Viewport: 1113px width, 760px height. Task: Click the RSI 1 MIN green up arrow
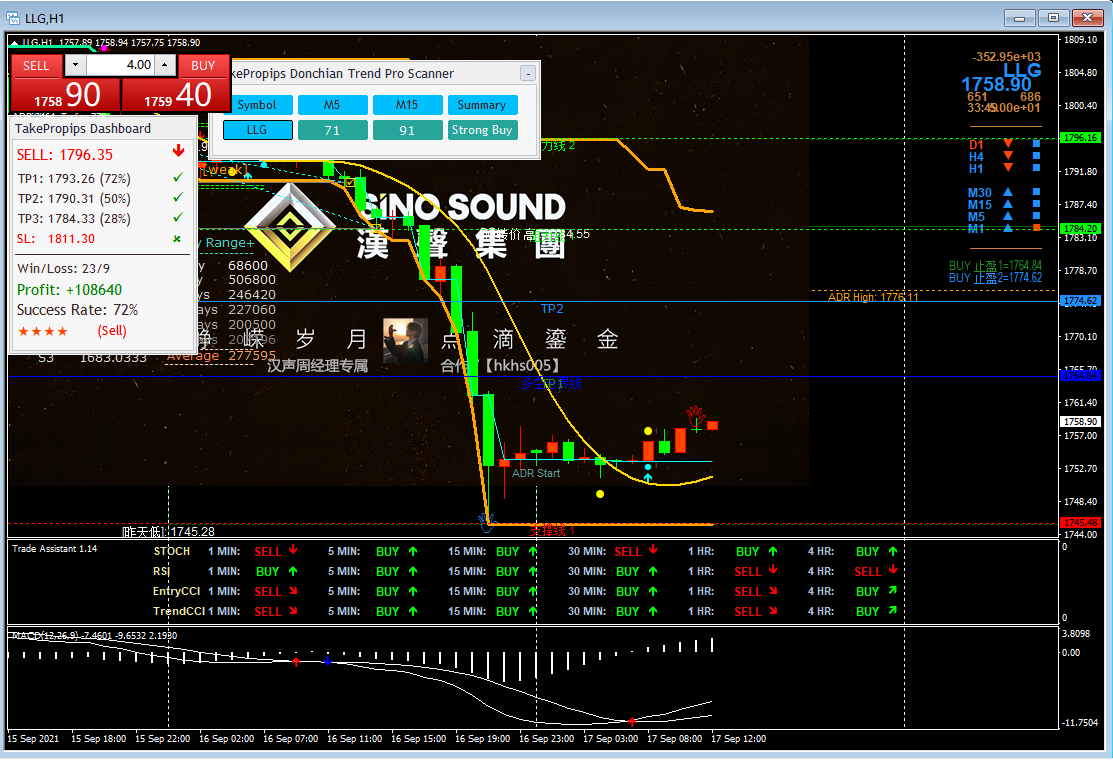(293, 571)
